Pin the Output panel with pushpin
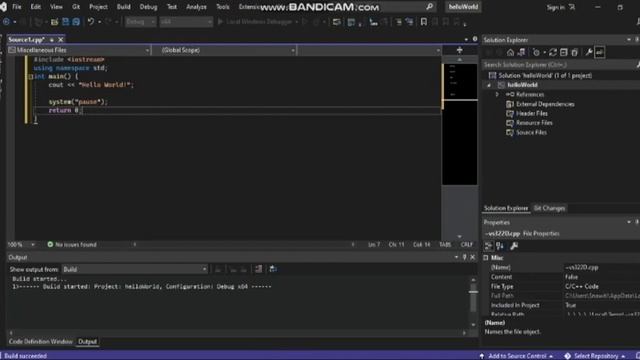 (x=464, y=257)
